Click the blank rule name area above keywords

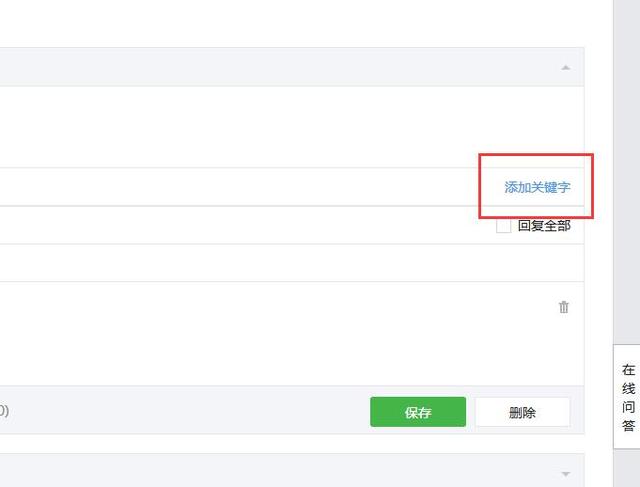[x=292, y=127]
